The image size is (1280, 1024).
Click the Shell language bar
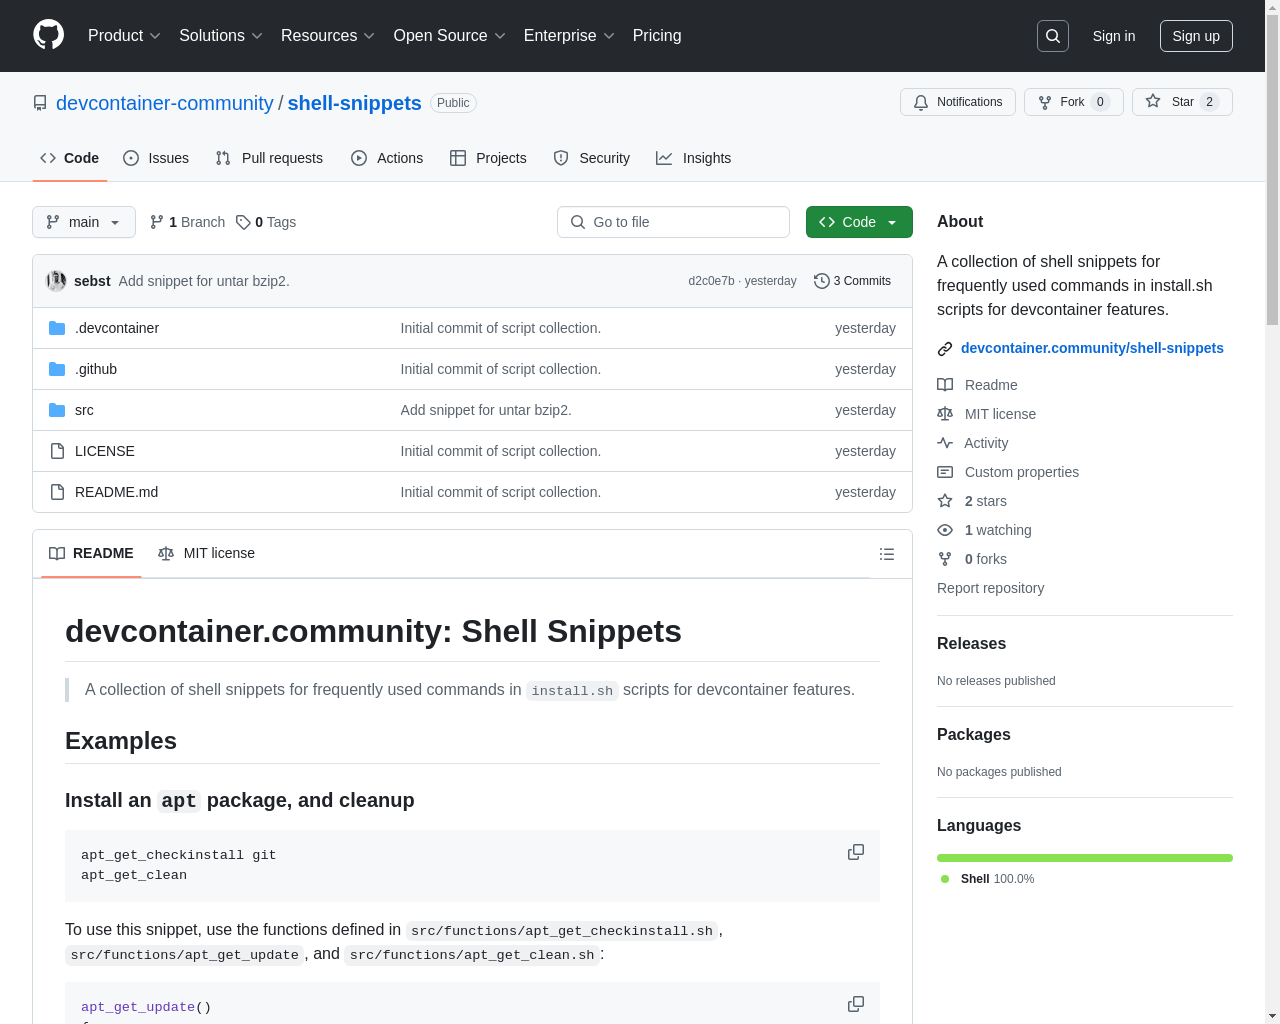coord(1085,858)
